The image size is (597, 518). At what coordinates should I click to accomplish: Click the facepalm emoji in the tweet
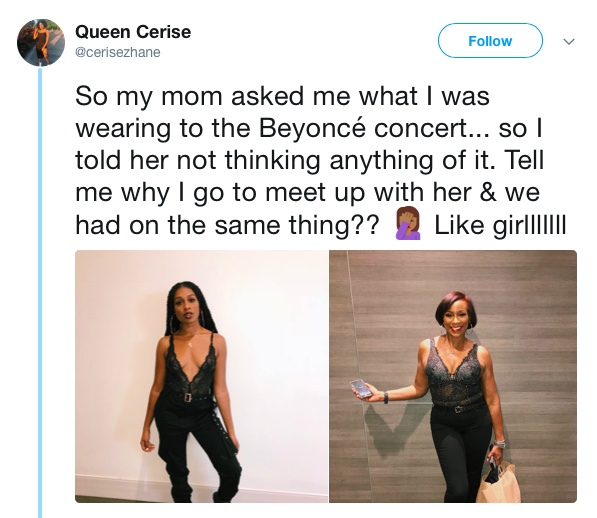(408, 223)
